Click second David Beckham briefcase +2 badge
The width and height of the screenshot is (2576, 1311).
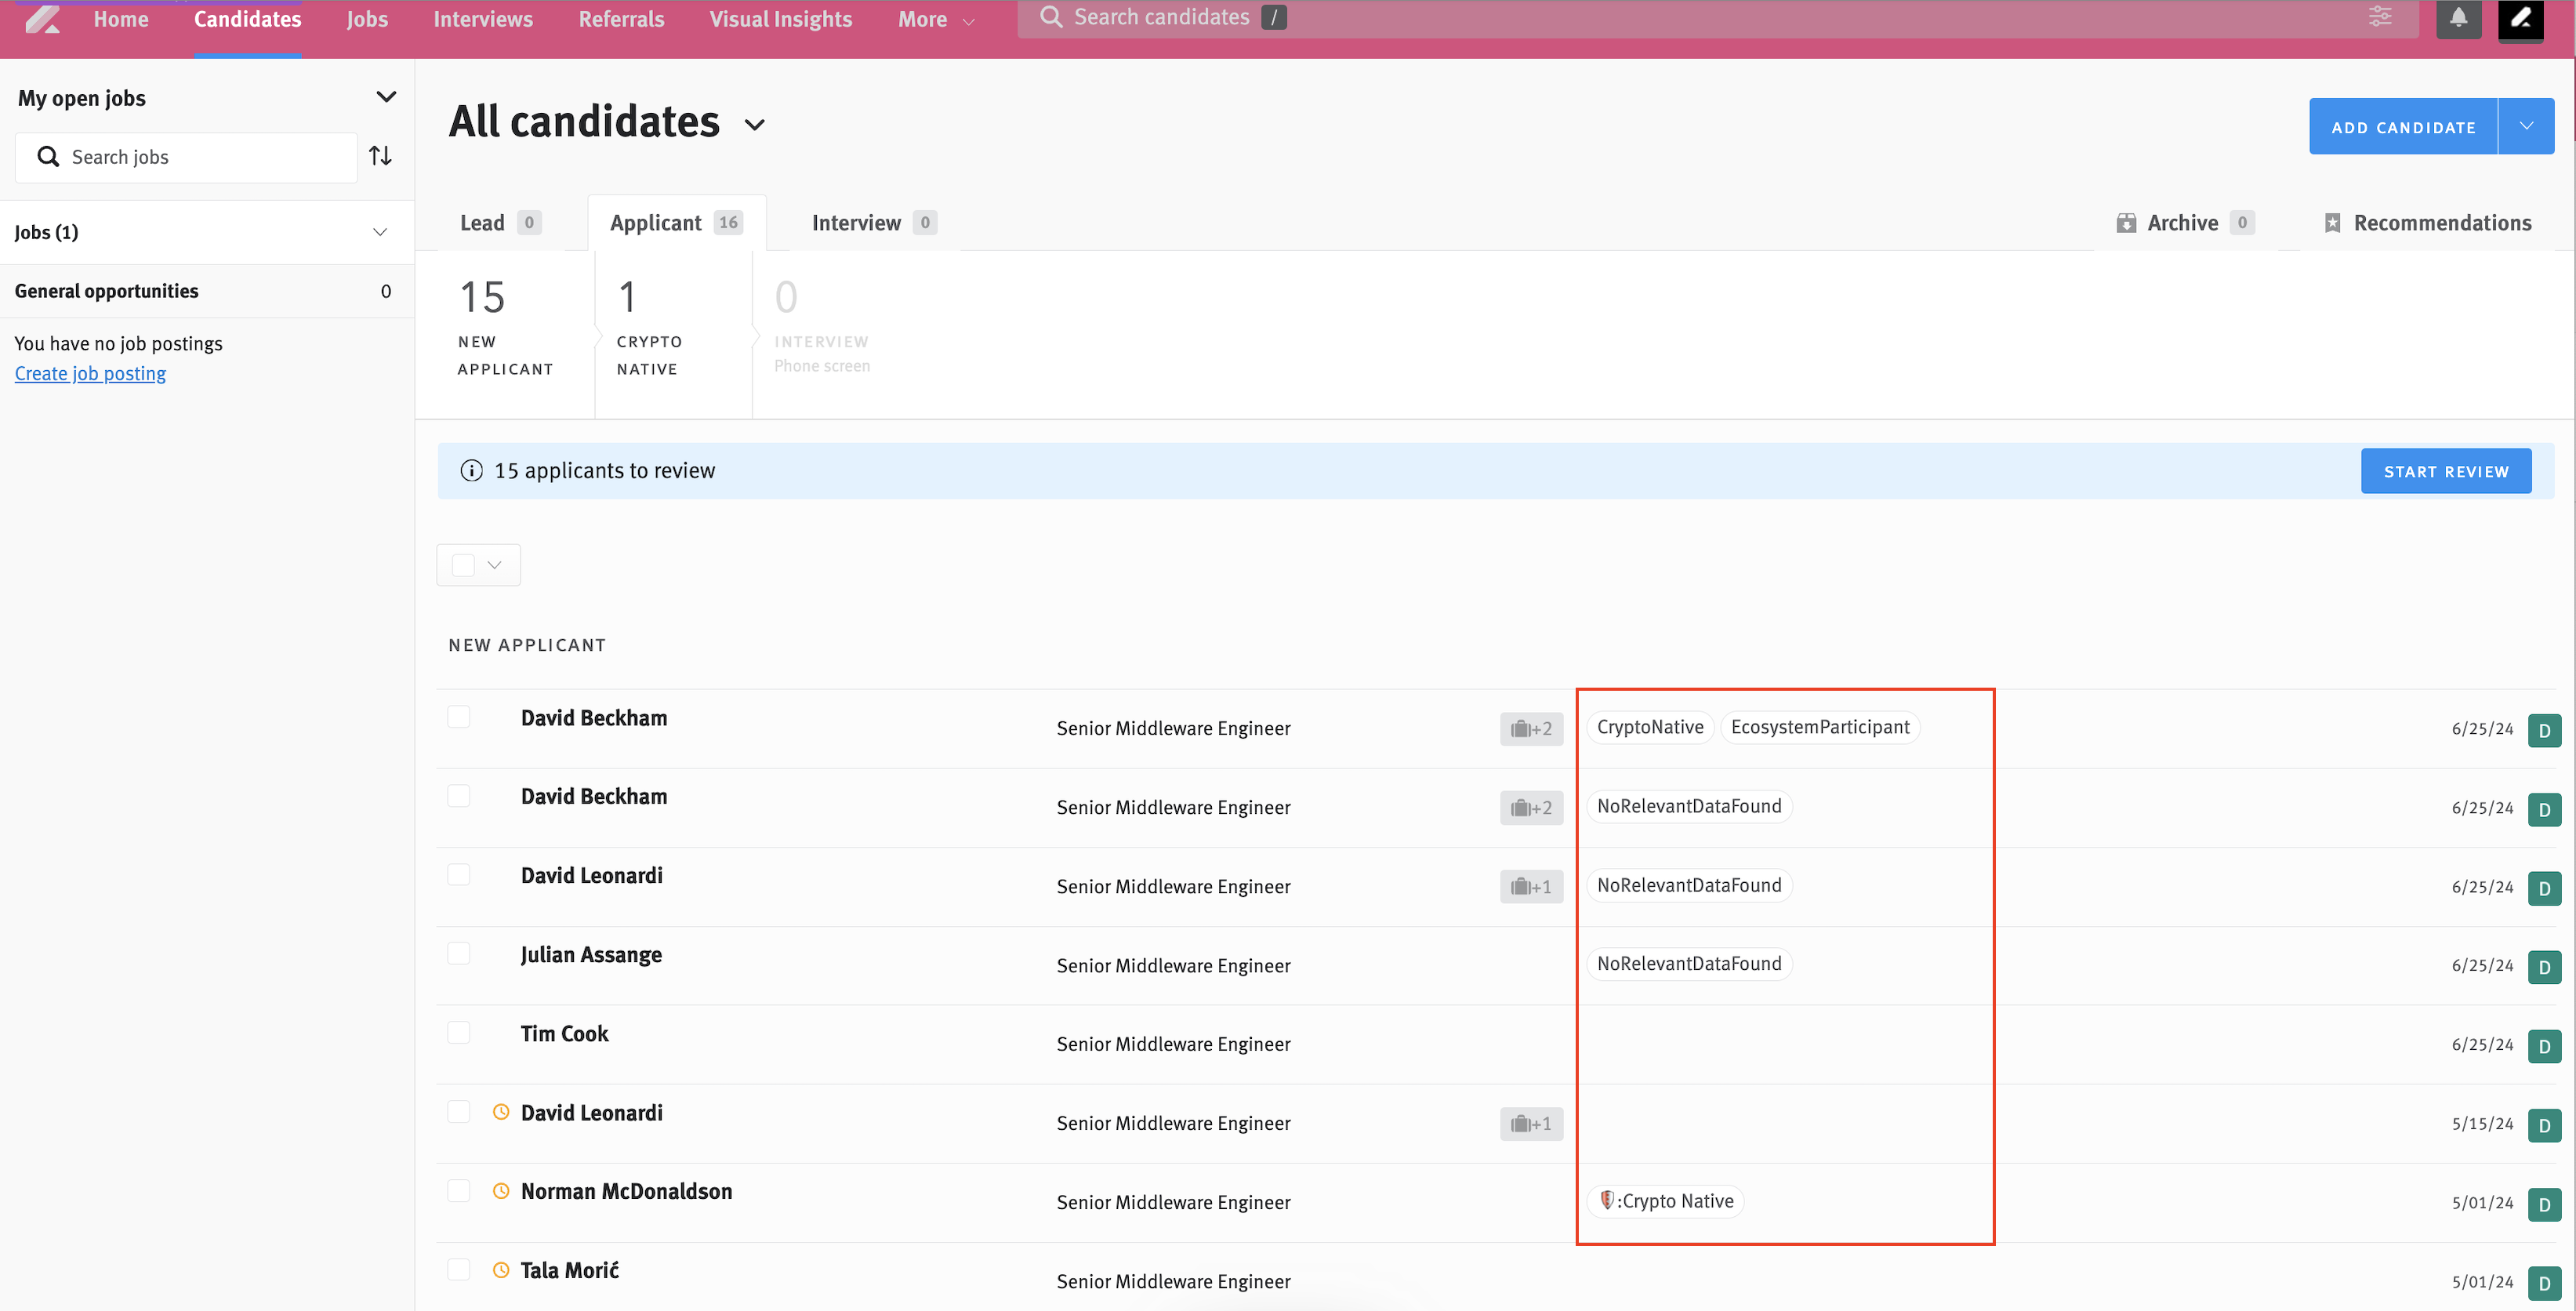[1530, 808]
